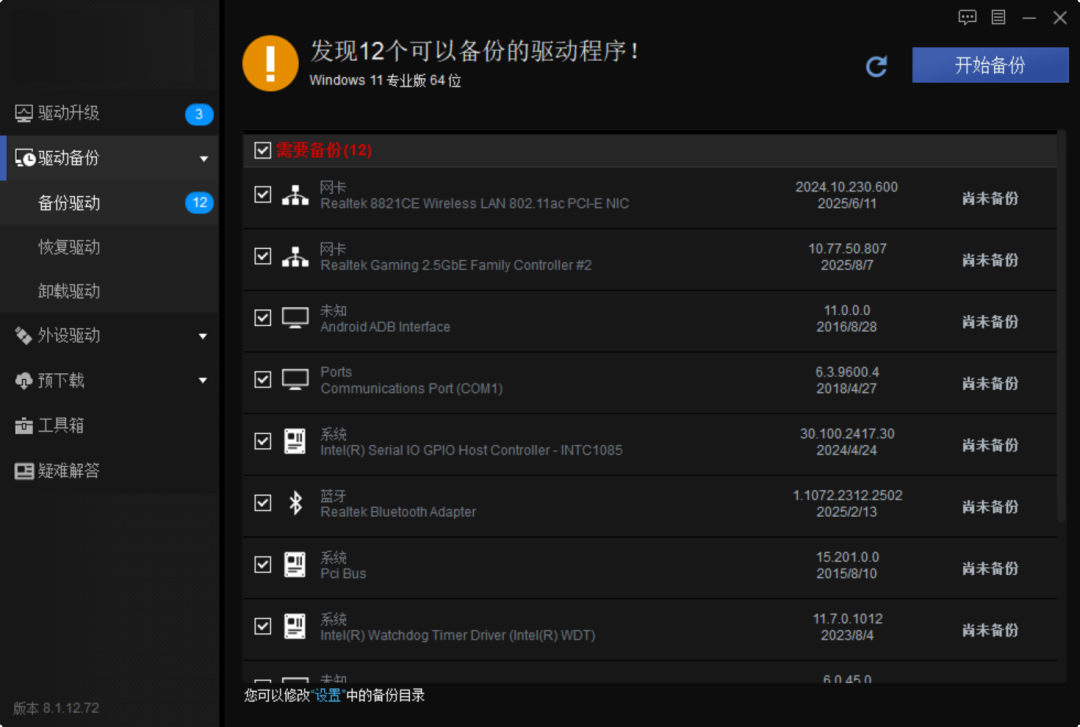Open the feedback chat icon
1080x727 pixels.
coord(967,17)
